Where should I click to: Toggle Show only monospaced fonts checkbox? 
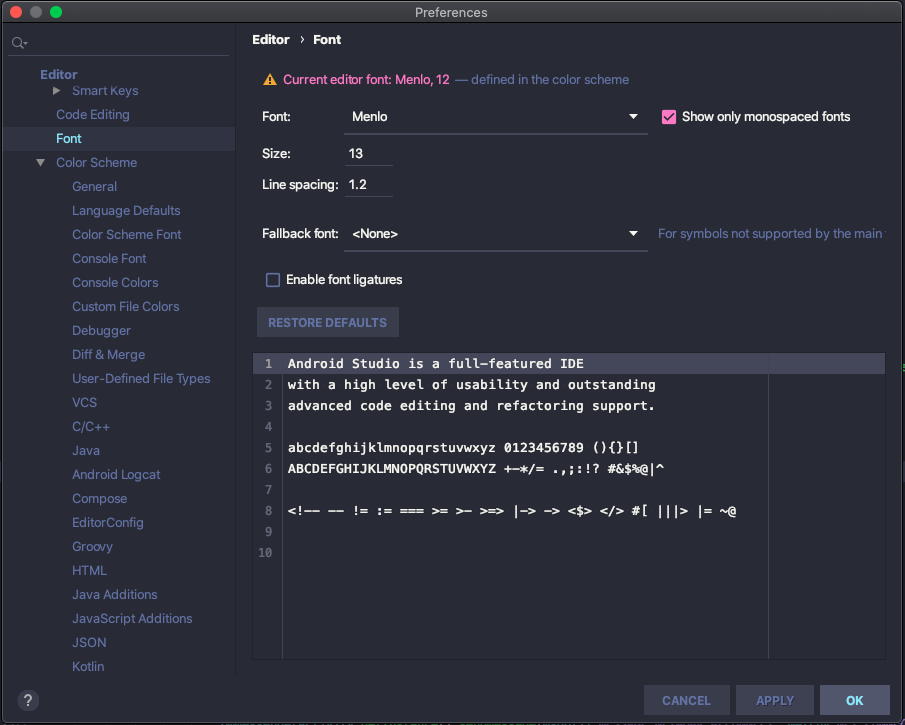[668, 117]
